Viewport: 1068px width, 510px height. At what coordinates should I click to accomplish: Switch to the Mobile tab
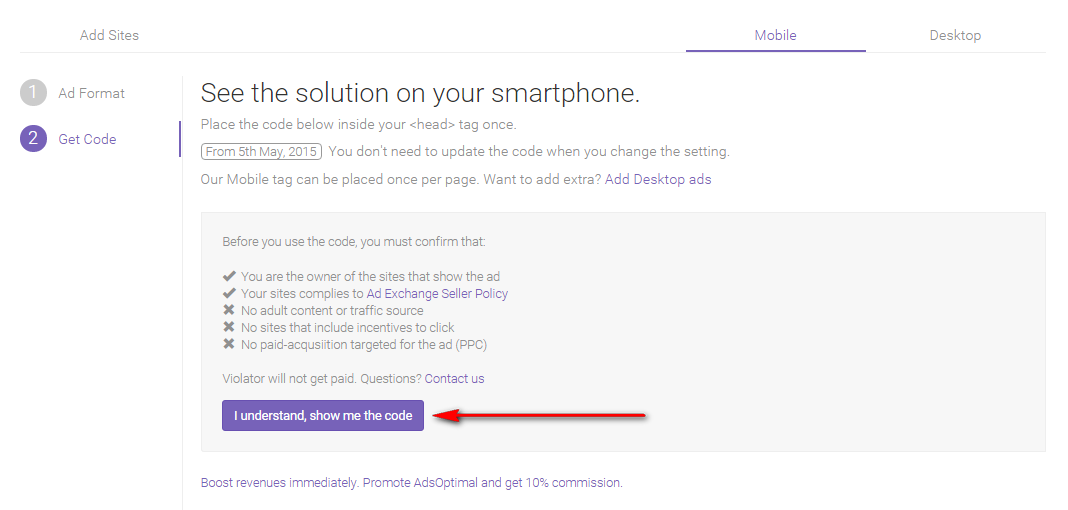pyautogui.click(x=775, y=35)
